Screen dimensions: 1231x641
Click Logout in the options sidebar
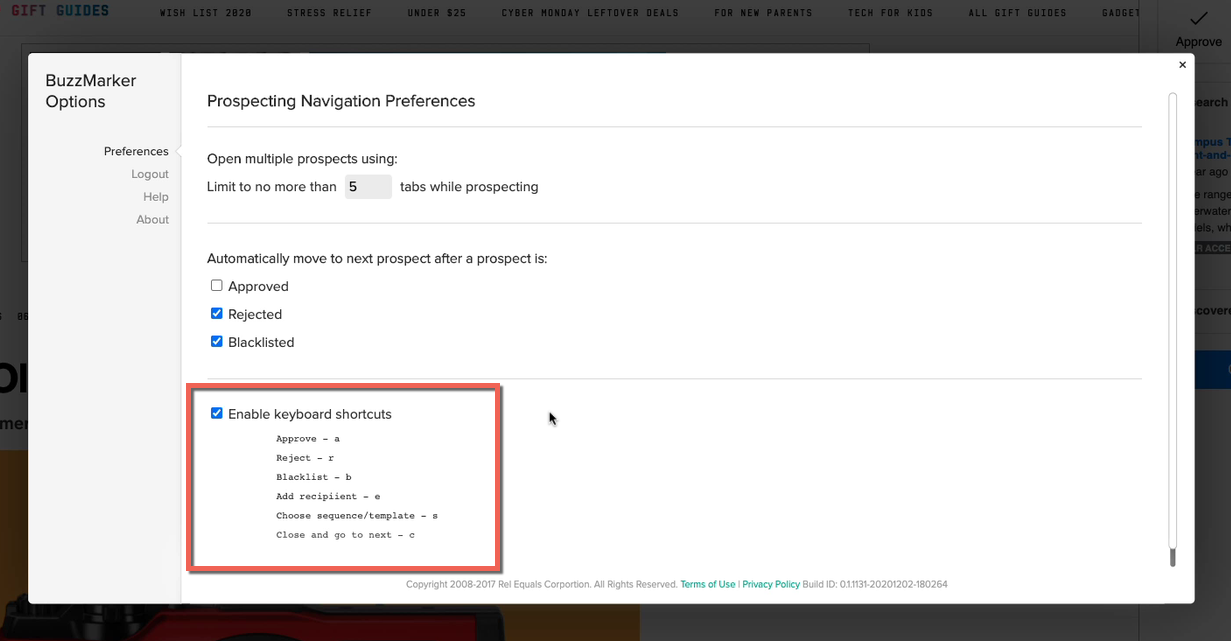point(150,174)
